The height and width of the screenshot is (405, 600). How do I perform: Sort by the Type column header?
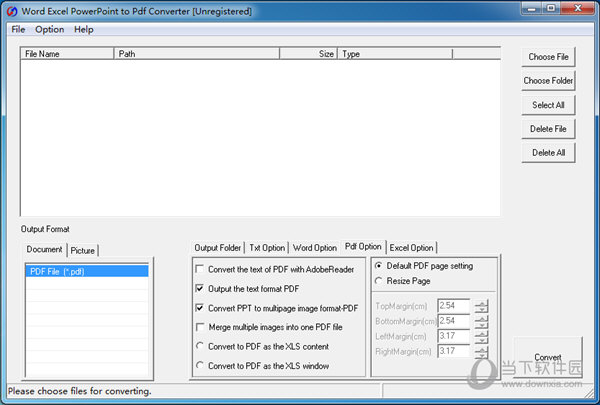pyautogui.click(x=395, y=54)
